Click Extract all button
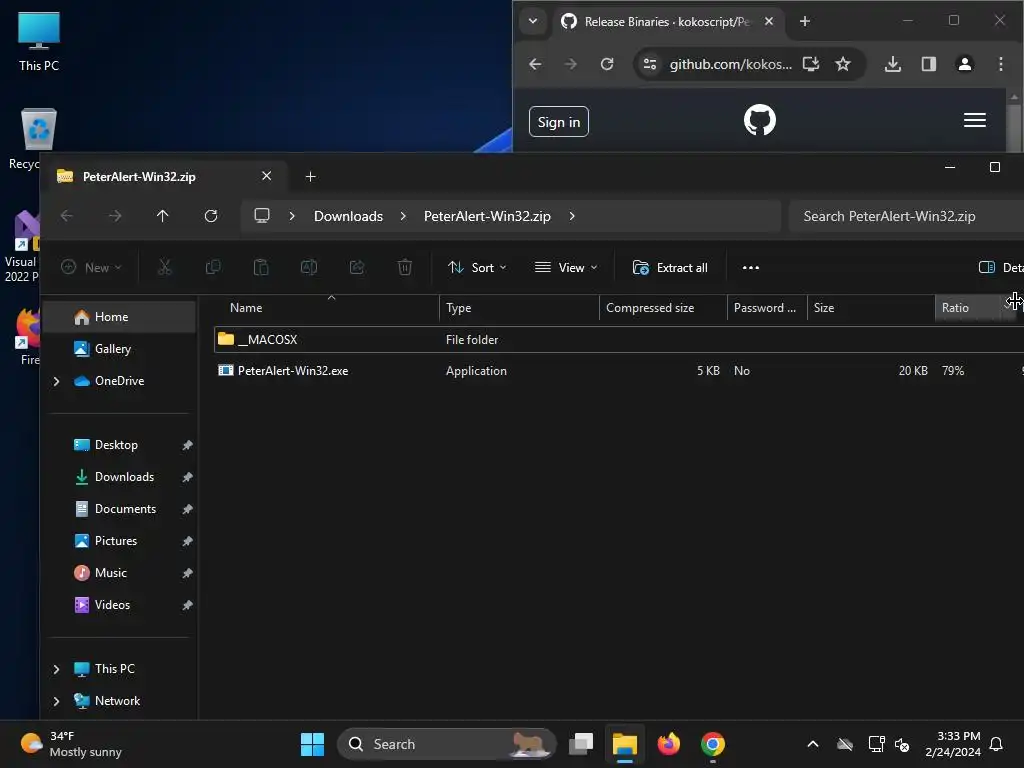Screen dimensions: 1024x768 670,268
